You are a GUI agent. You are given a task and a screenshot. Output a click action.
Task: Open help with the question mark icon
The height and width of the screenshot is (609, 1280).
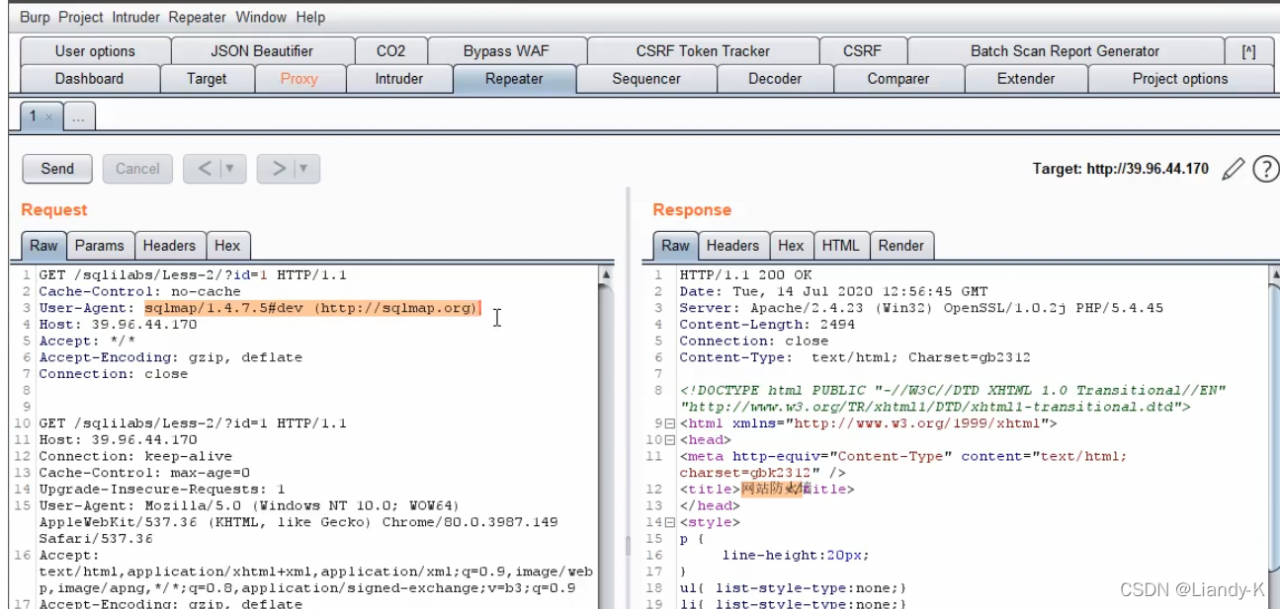(1265, 169)
